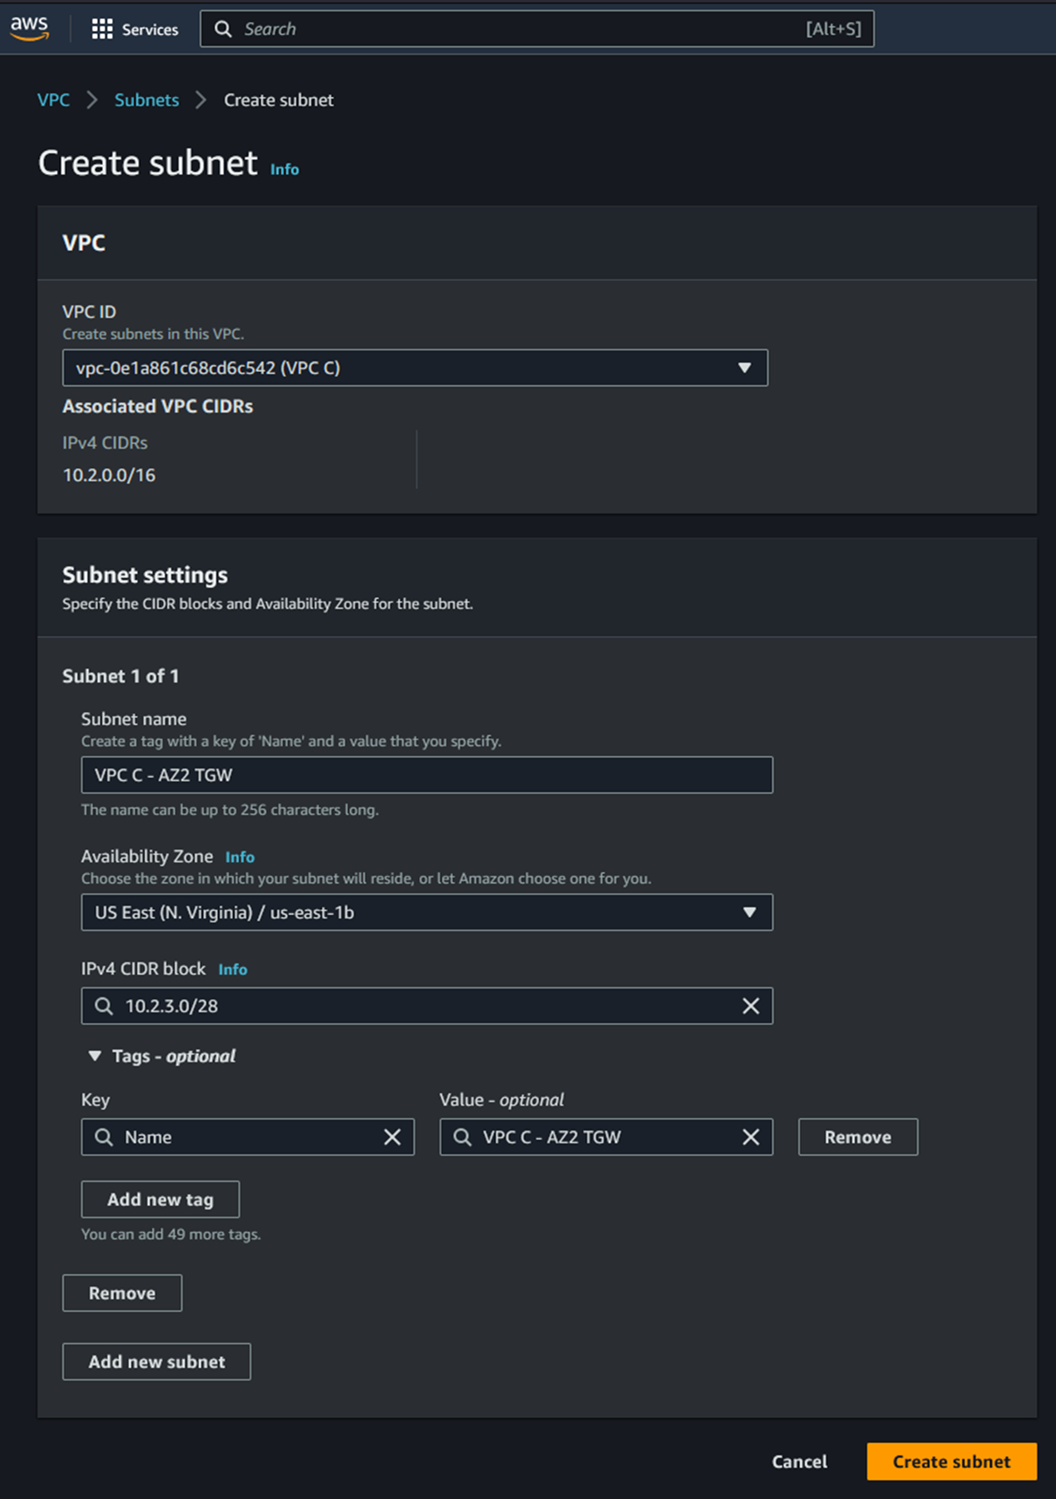Click Add new subnet button
This screenshot has height=1499, width=1056.
click(156, 1361)
